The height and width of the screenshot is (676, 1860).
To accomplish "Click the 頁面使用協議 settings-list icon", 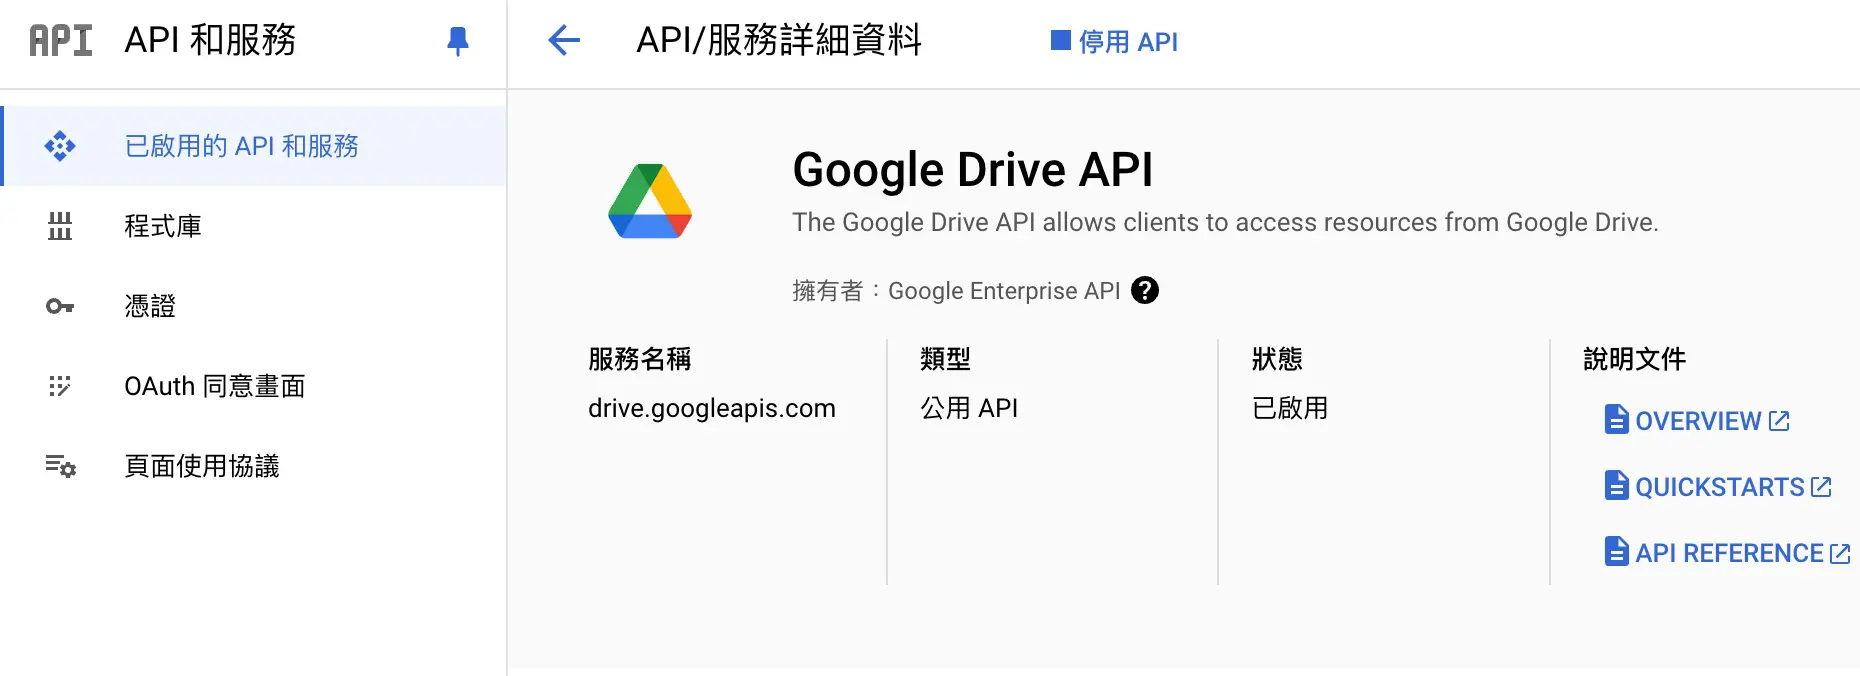I will coord(60,466).
